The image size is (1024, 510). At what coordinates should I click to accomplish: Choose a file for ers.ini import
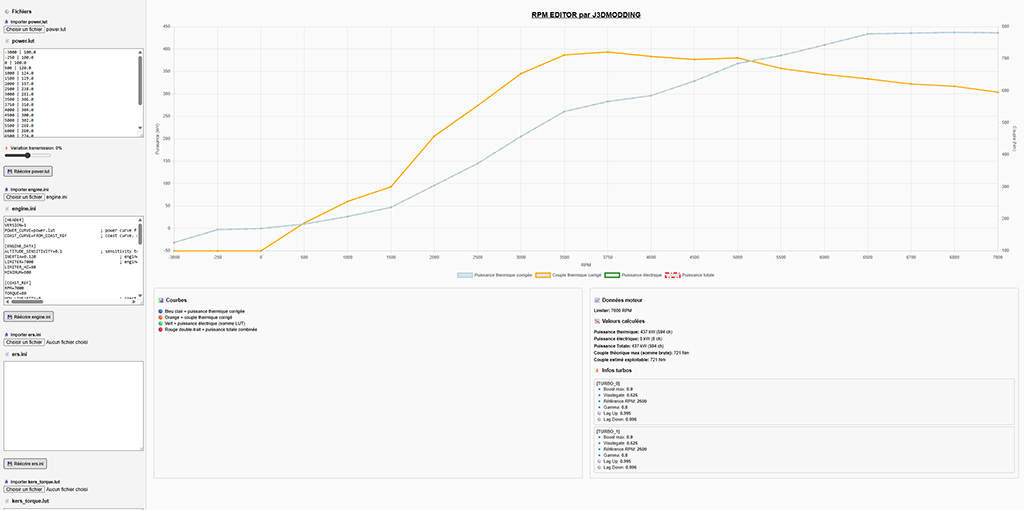pos(24,342)
